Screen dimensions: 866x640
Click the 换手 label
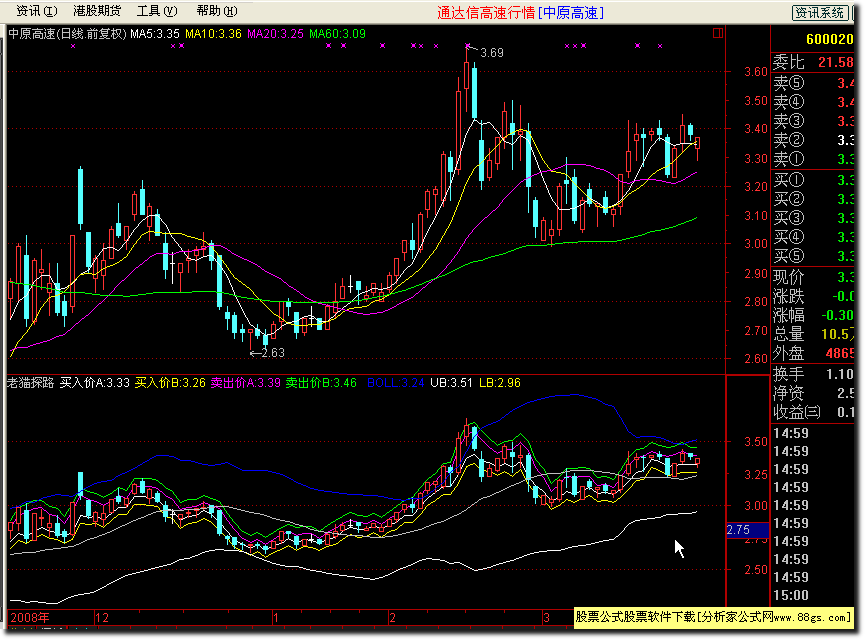pyautogui.click(x=788, y=374)
